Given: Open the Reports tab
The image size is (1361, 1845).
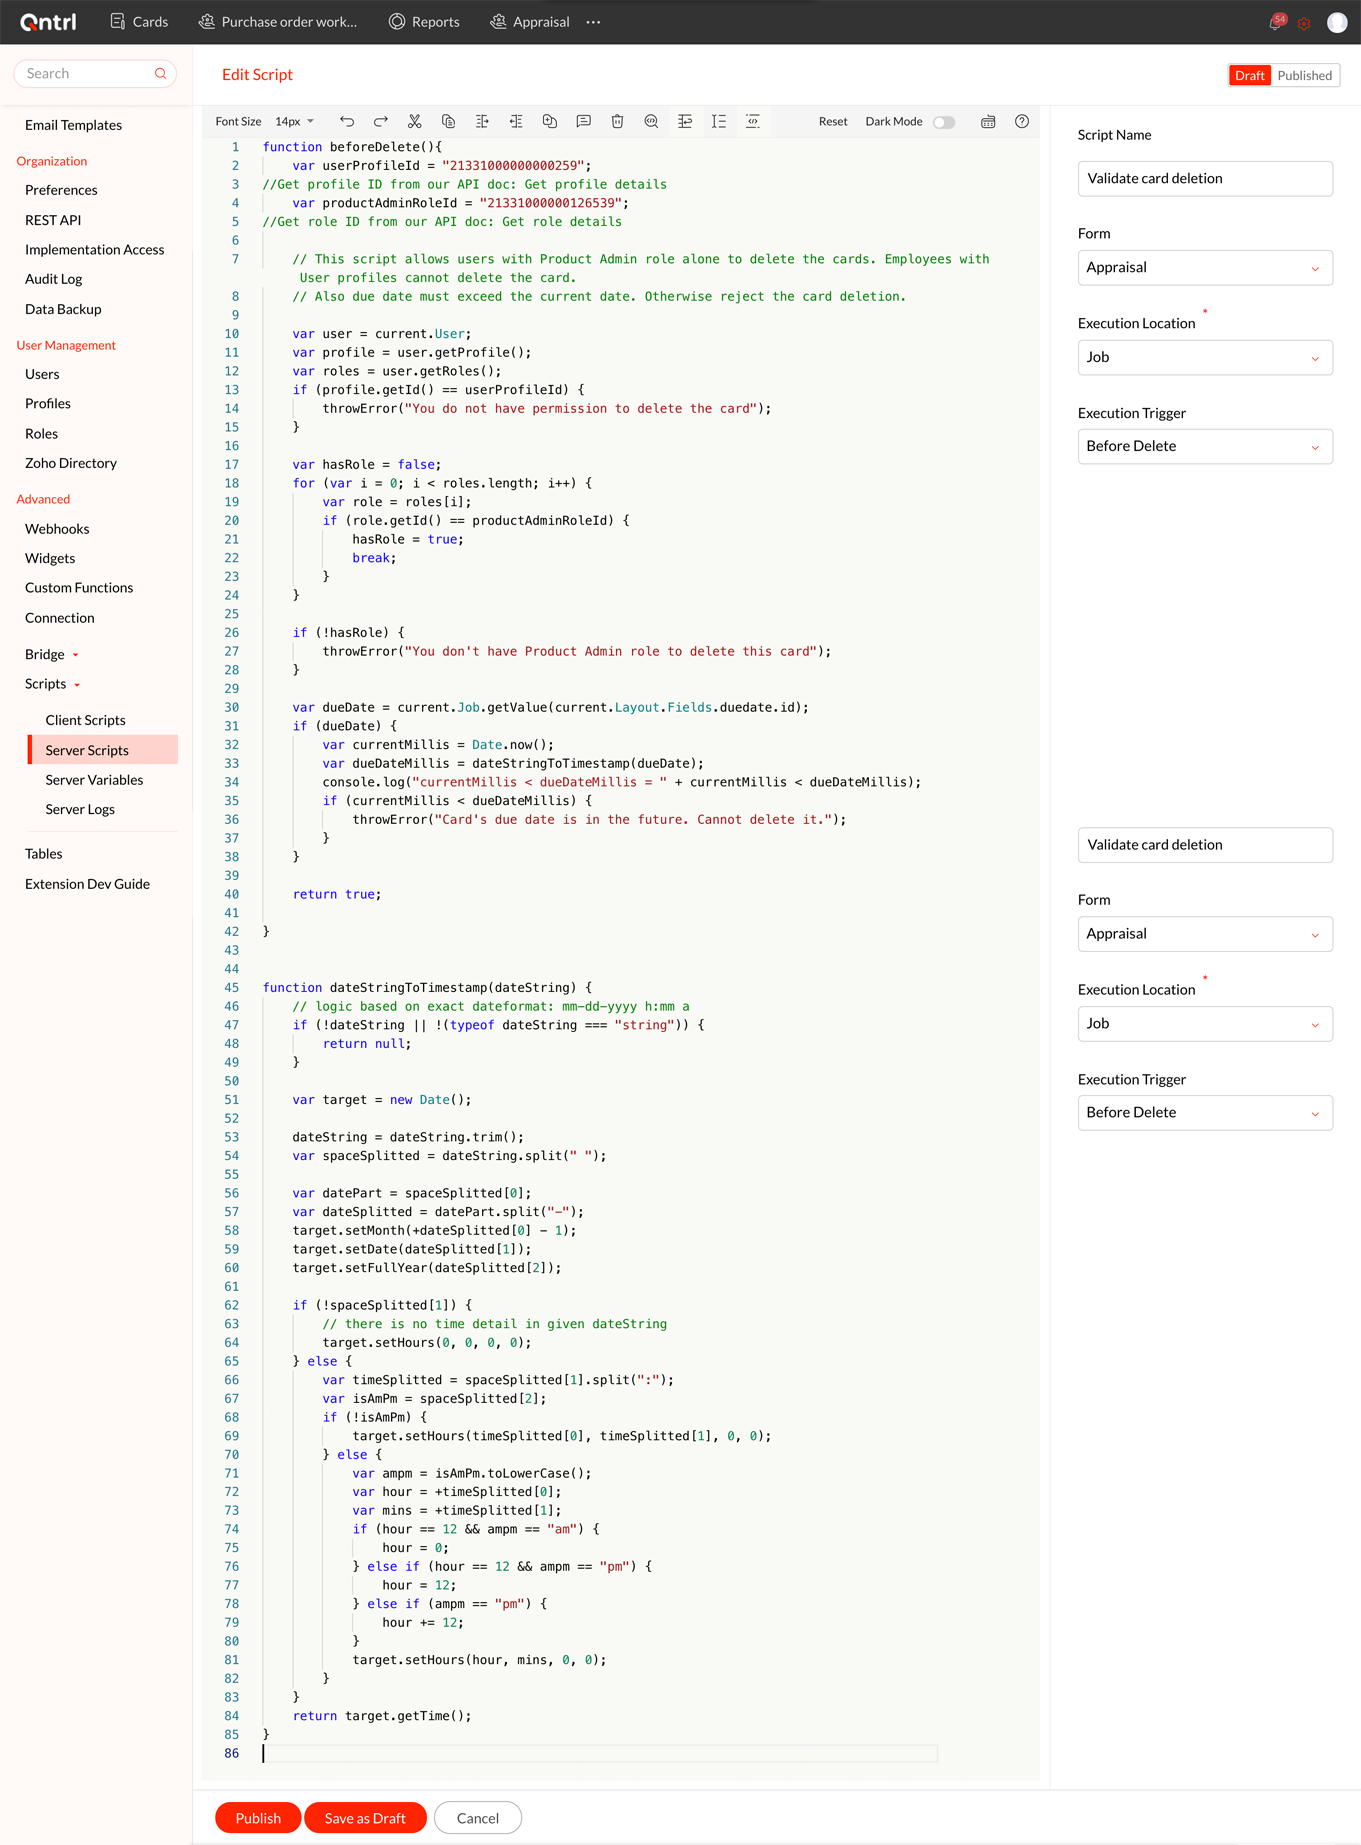Looking at the screenshot, I should pyautogui.click(x=424, y=22).
